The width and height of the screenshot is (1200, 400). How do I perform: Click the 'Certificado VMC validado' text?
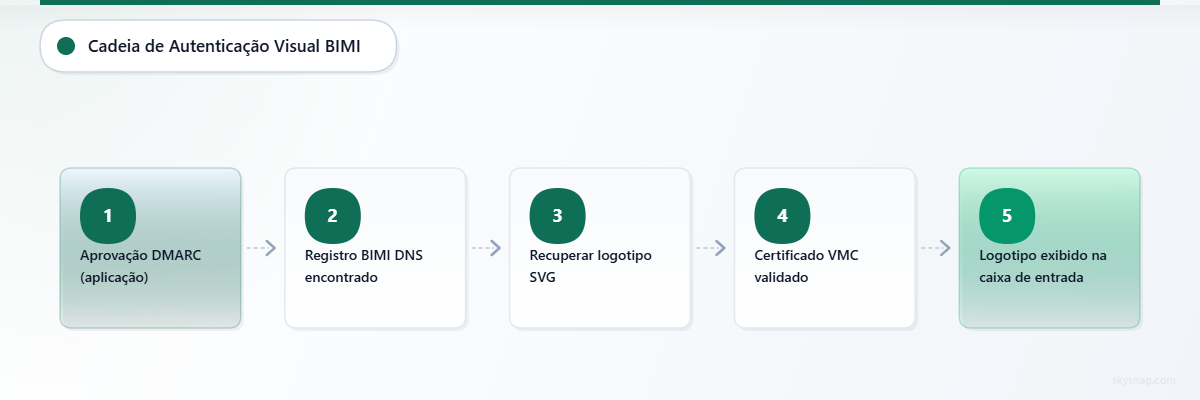pos(807,266)
